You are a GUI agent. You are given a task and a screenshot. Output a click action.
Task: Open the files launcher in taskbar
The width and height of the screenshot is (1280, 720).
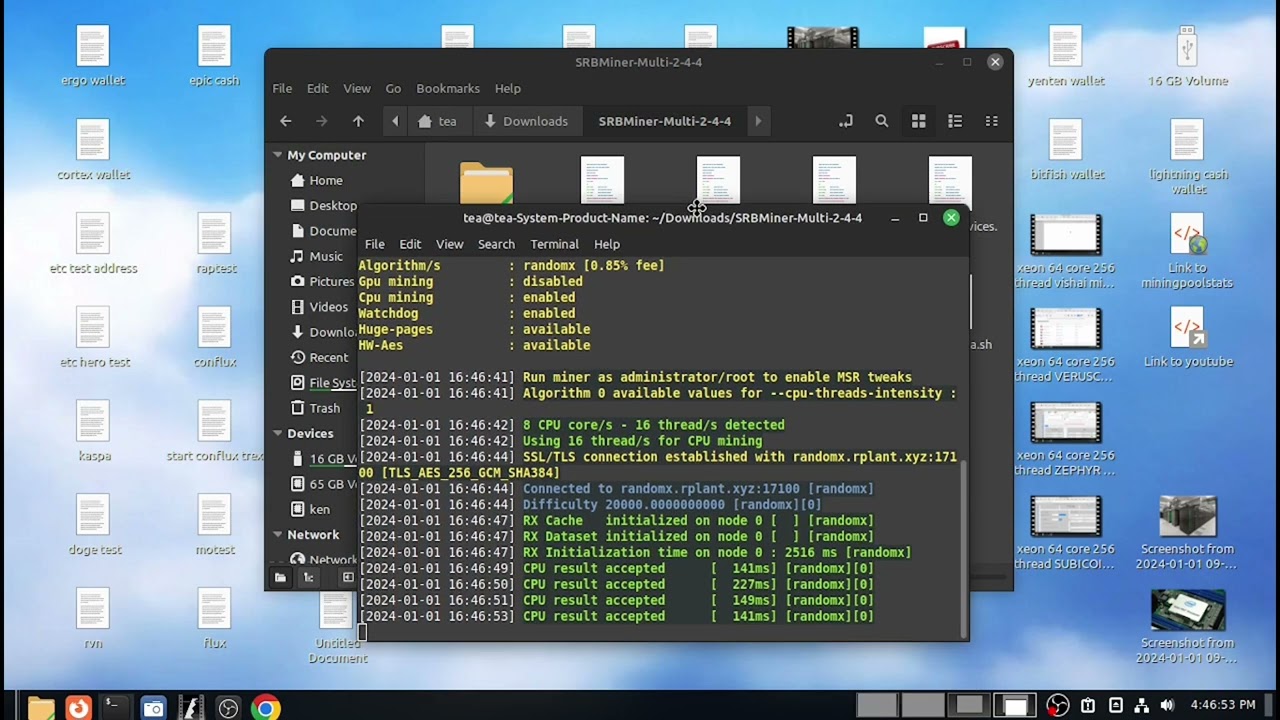(41, 708)
